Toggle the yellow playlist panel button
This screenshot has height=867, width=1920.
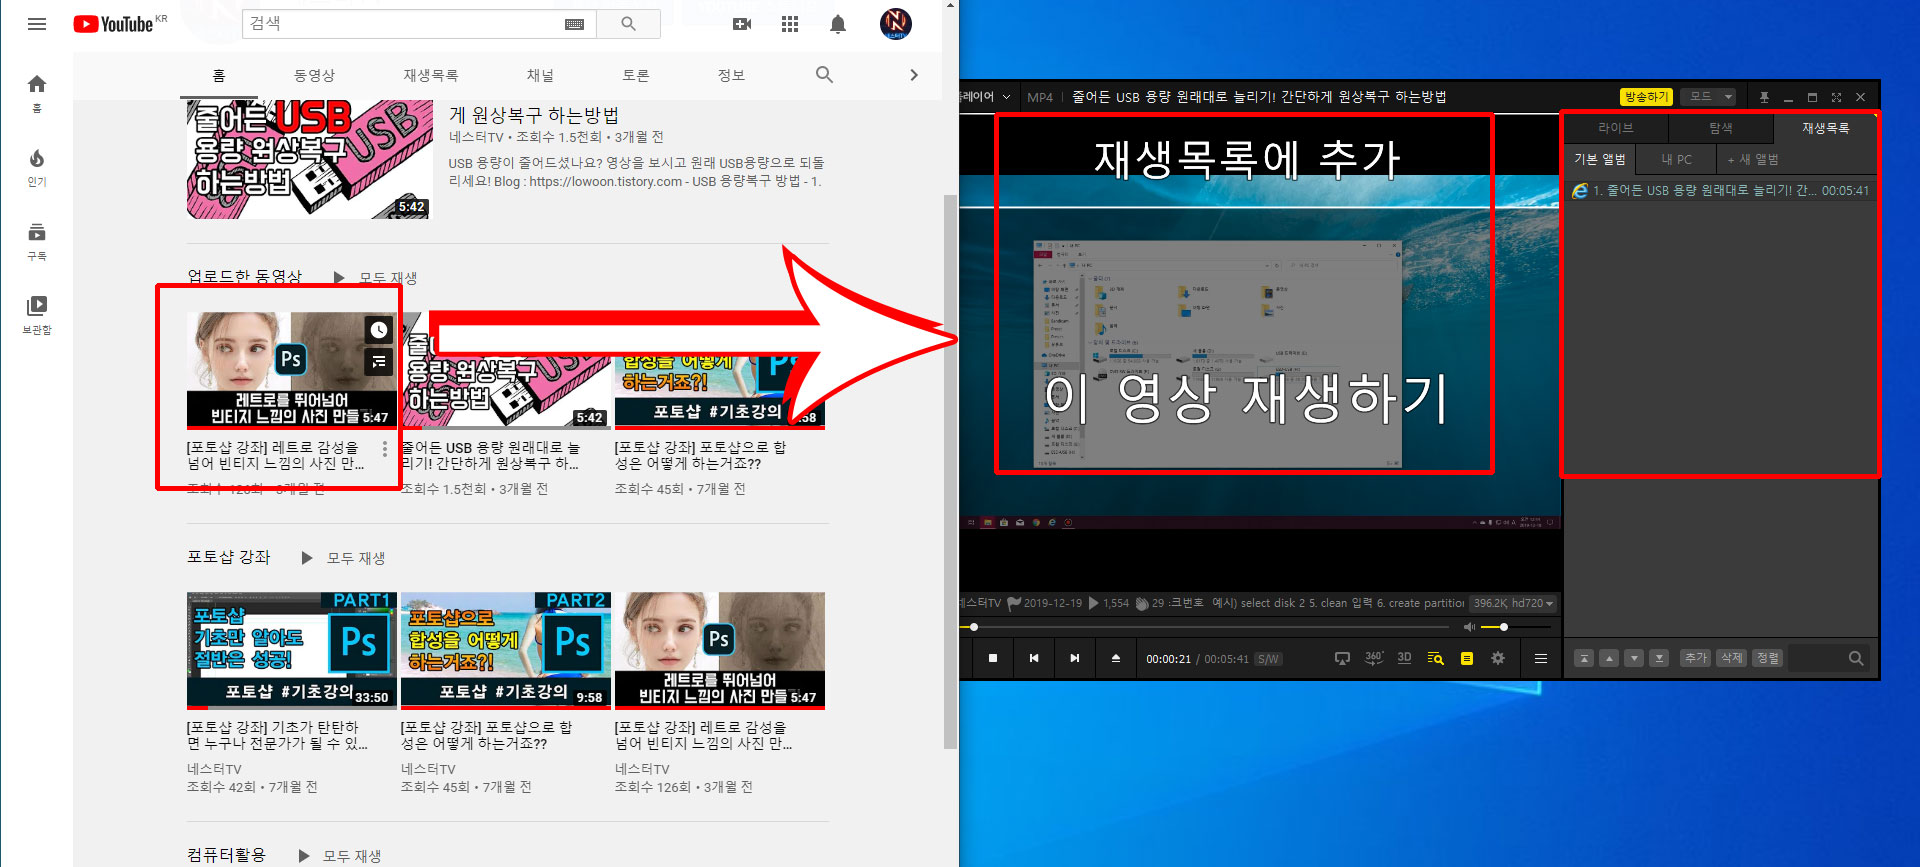(1467, 658)
